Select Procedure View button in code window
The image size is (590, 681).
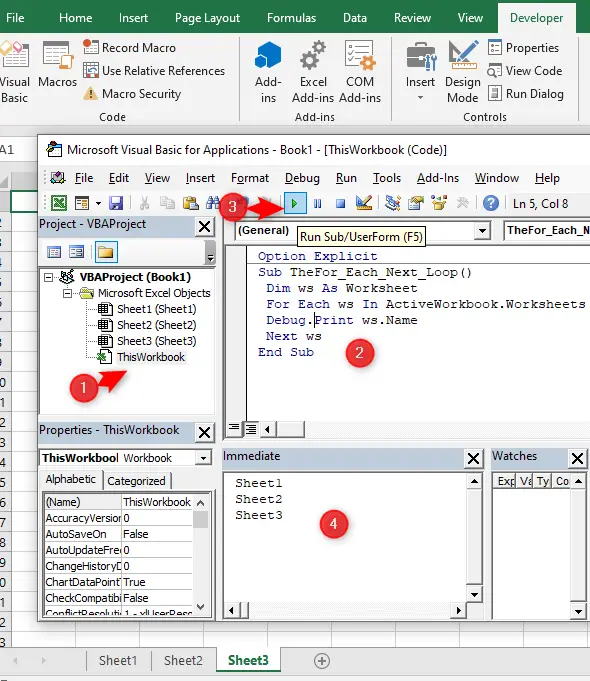pyautogui.click(x=234, y=429)
